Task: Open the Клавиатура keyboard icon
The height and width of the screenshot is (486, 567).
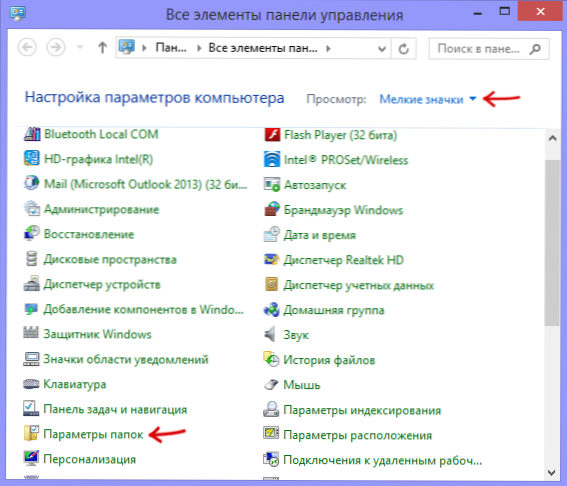Action: pyautogui.click(x=31, y=384)
